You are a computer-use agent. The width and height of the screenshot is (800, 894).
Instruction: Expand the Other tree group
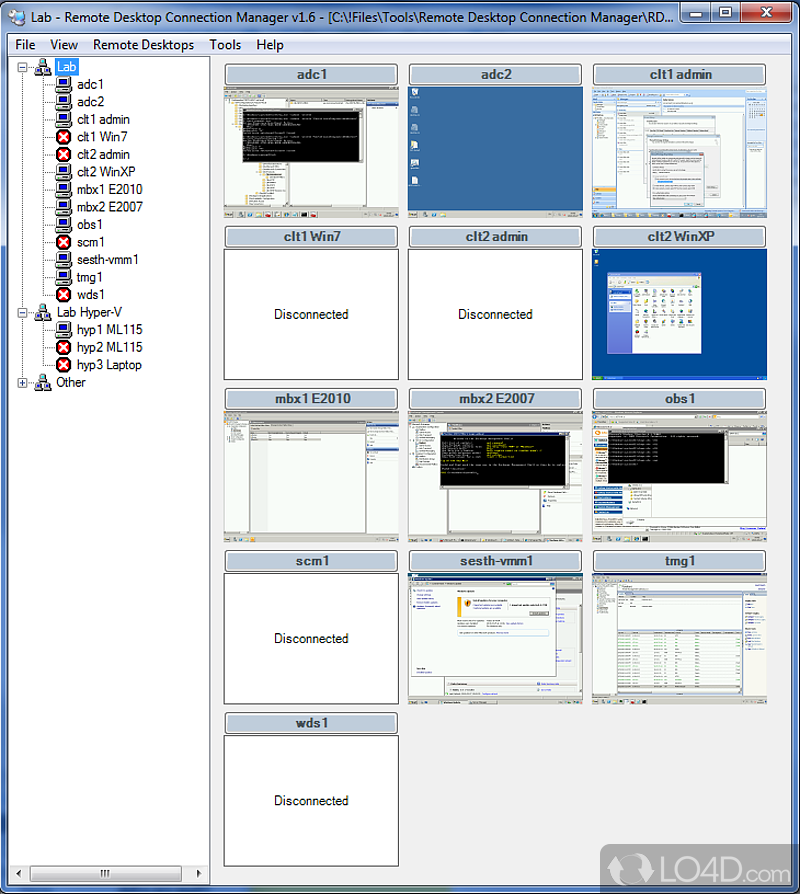(23, 382)
